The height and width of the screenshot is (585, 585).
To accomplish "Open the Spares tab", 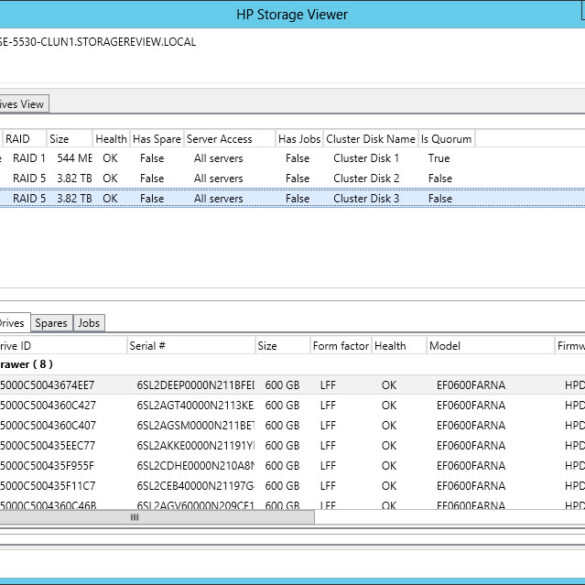I will [x=51, y=323].
